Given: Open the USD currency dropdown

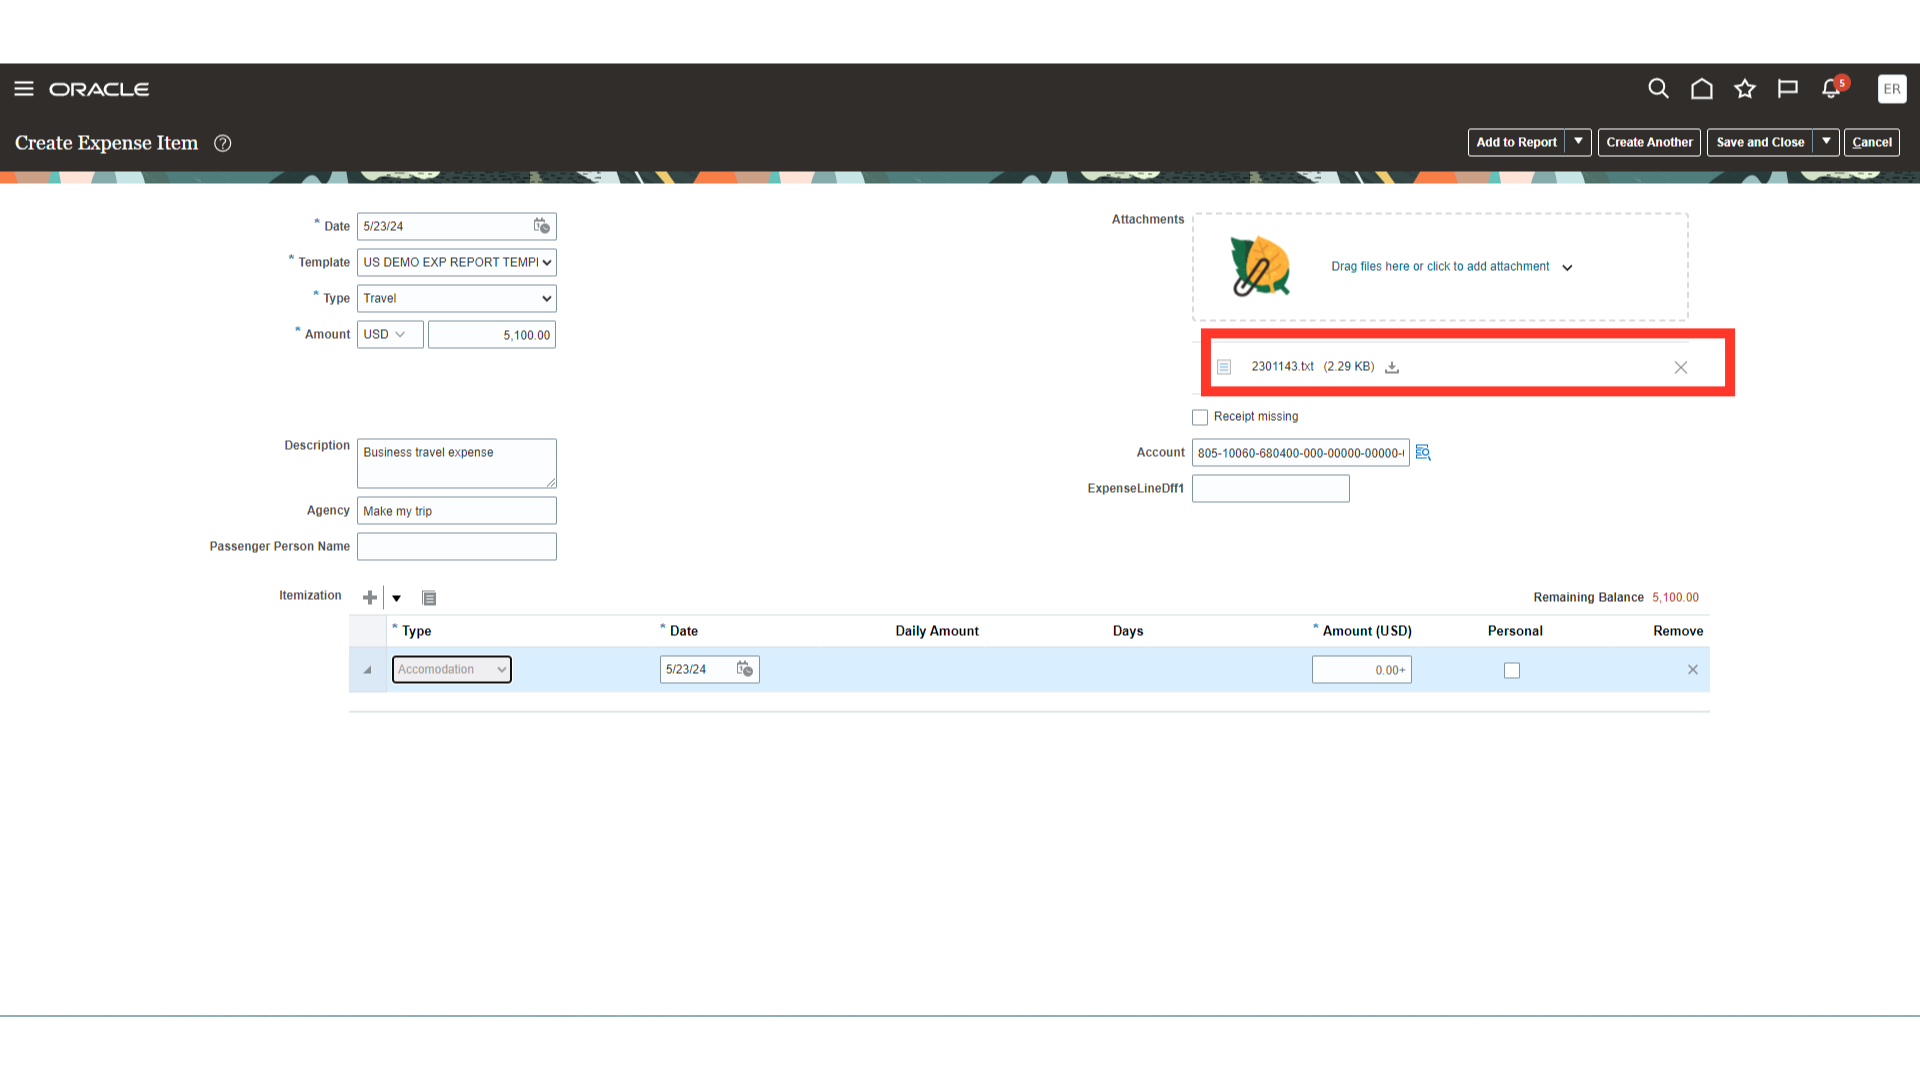Looking at the screenshot, I should point(390,334).
